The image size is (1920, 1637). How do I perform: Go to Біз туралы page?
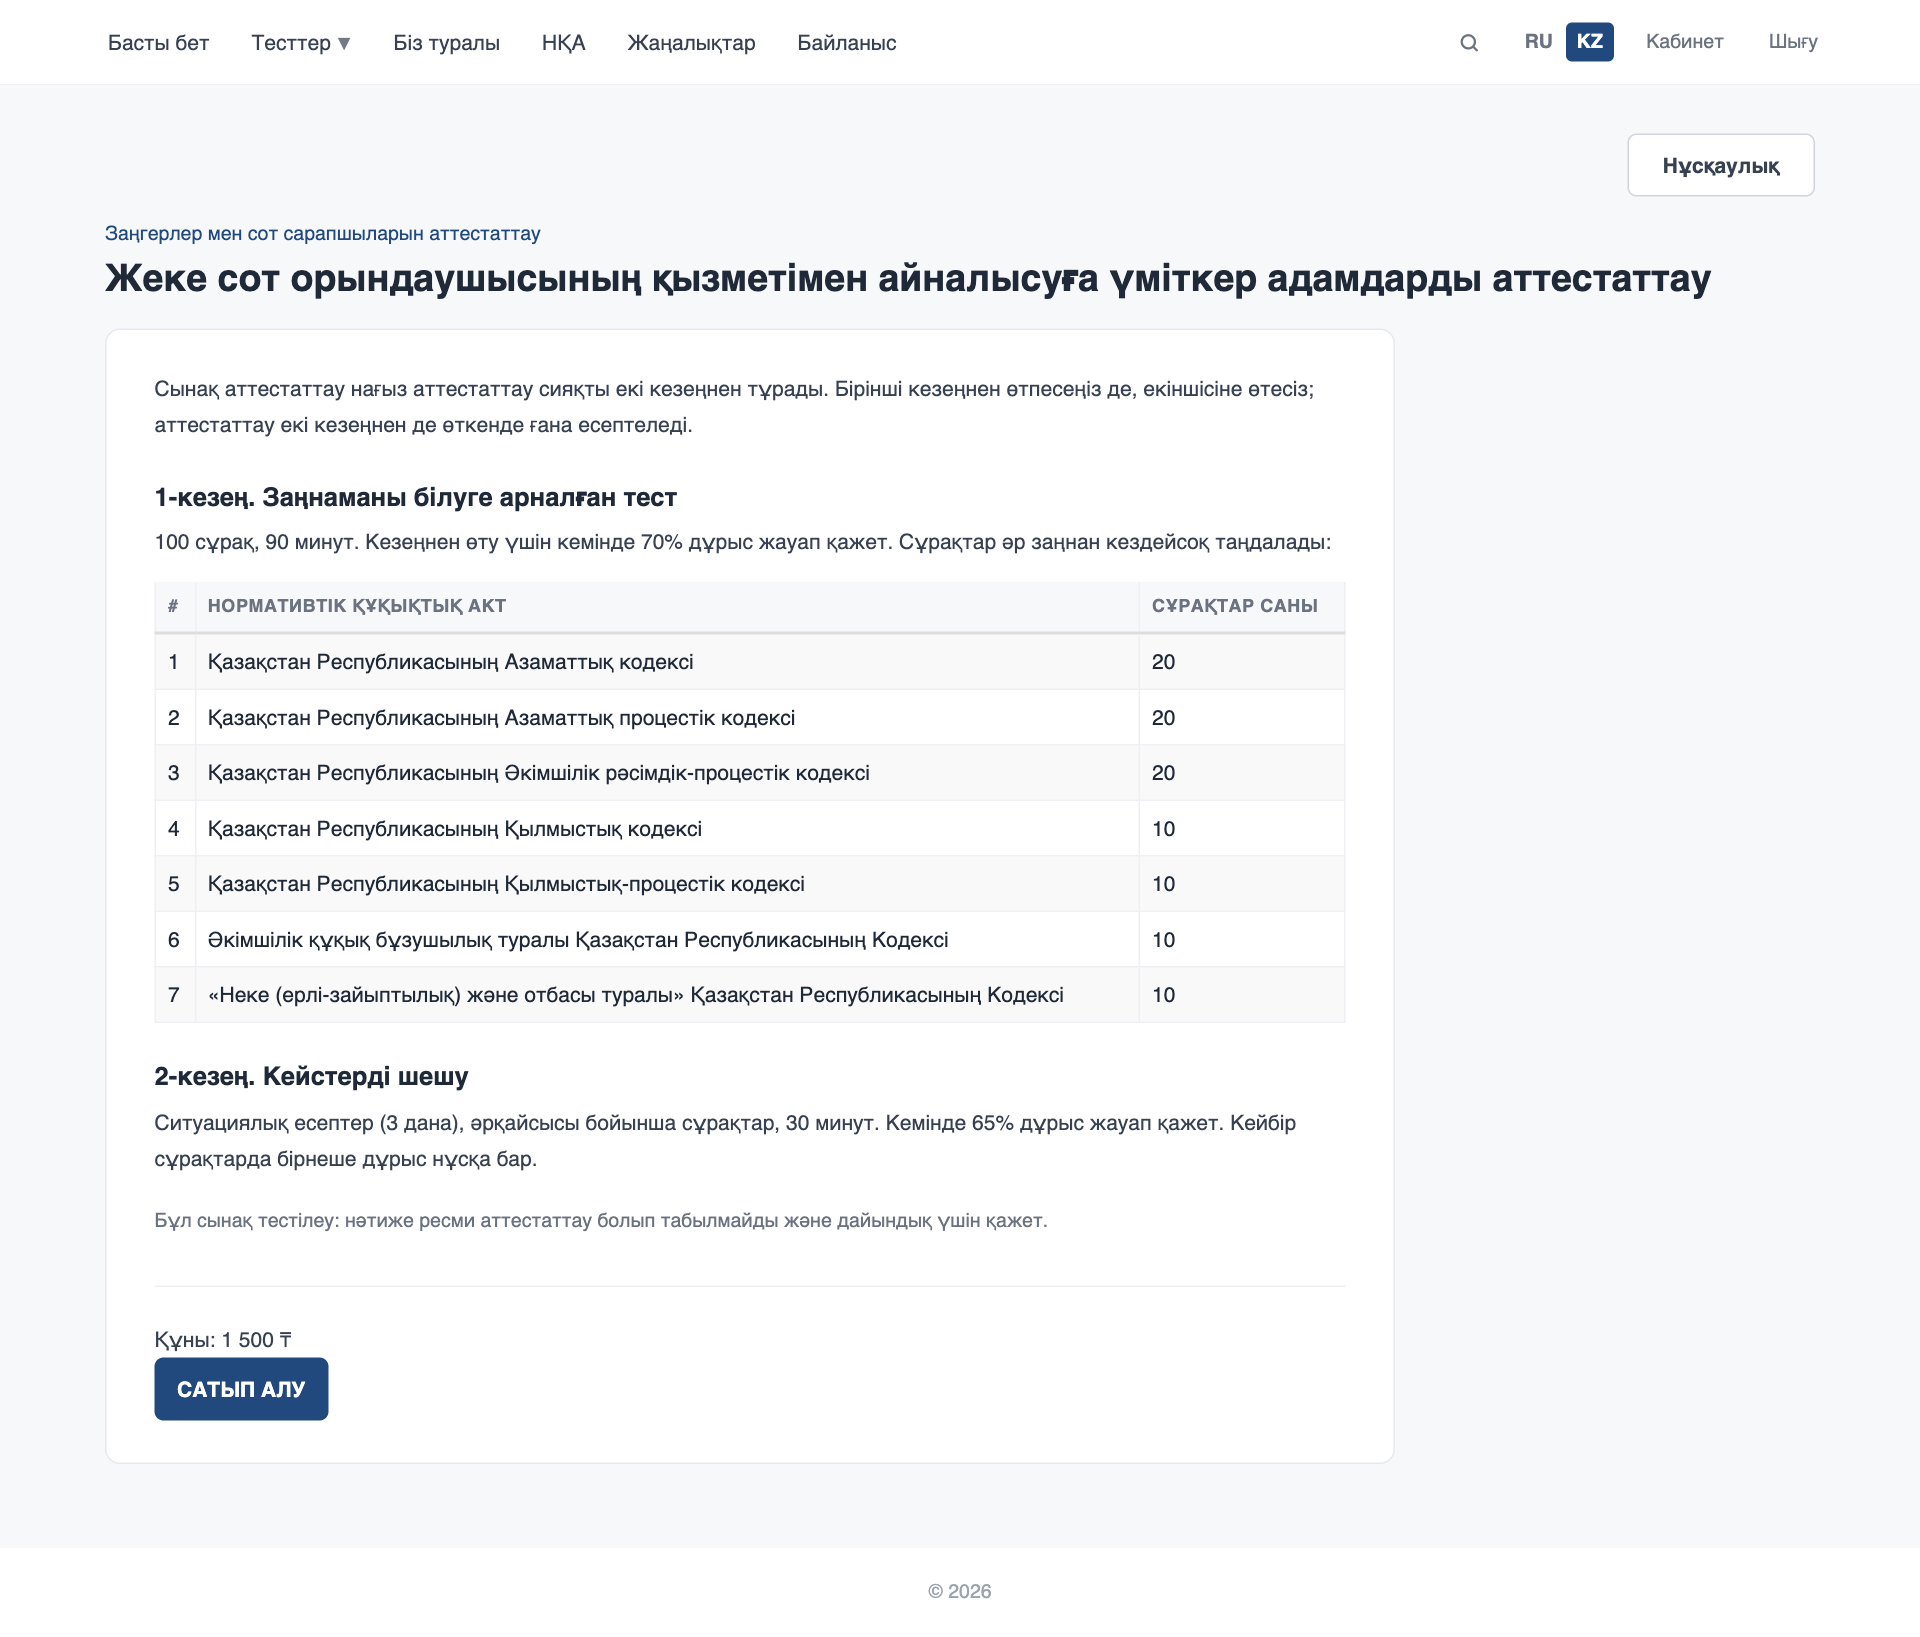pyautogui.click(x=446, y=43)
